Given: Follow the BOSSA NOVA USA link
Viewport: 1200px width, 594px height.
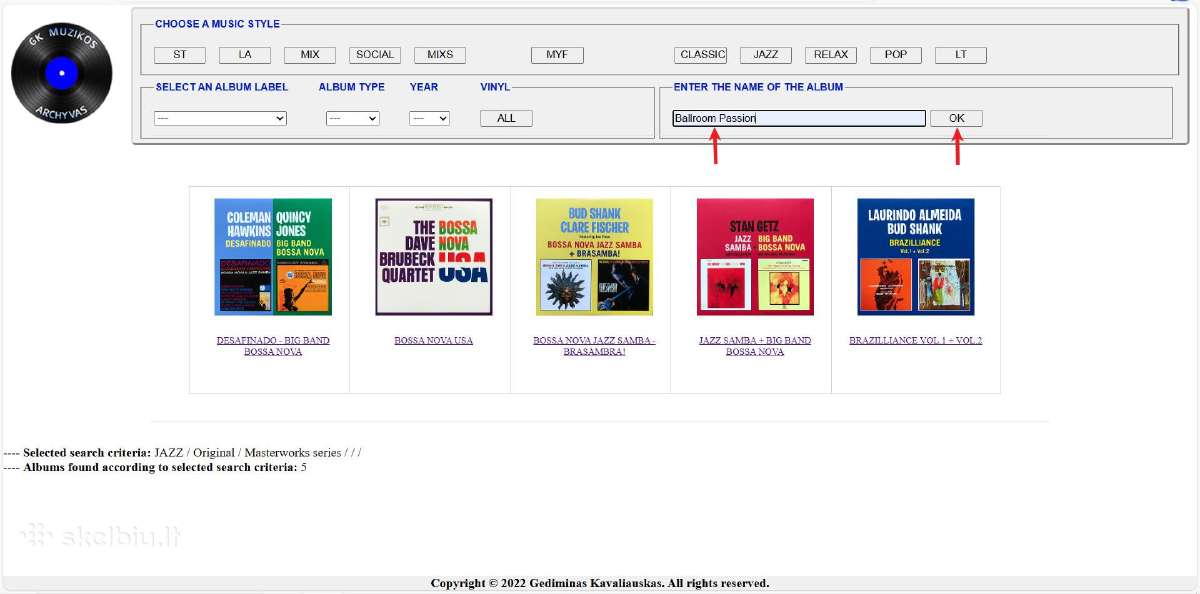Looking at the screenshot, I should click(434, 341).
